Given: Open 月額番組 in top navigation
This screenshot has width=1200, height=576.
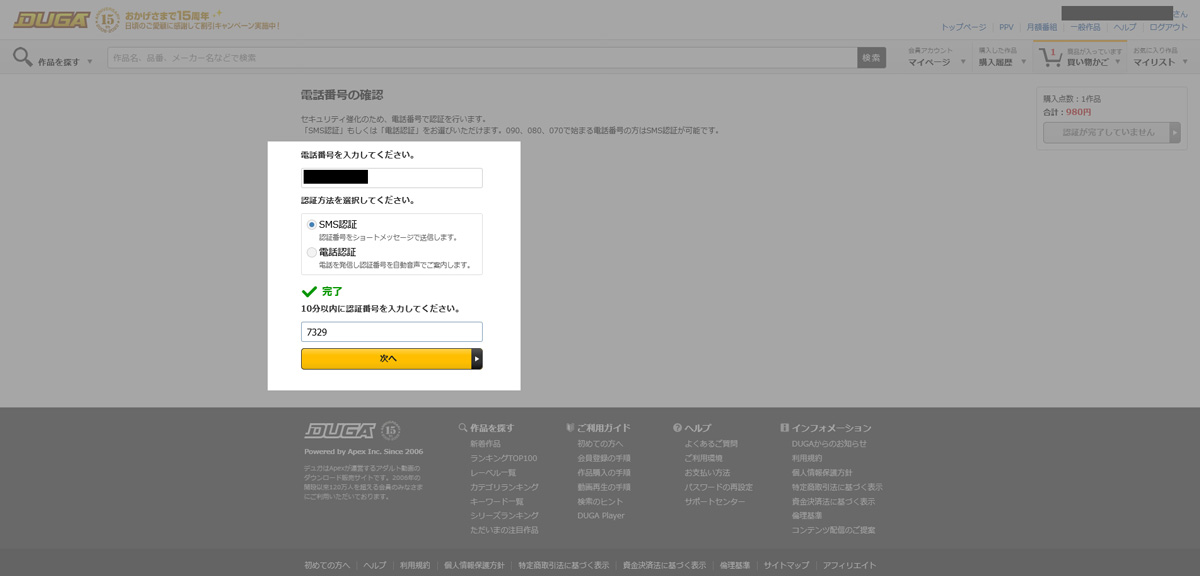Looking at the screenshot, I should coord(1041,27).
